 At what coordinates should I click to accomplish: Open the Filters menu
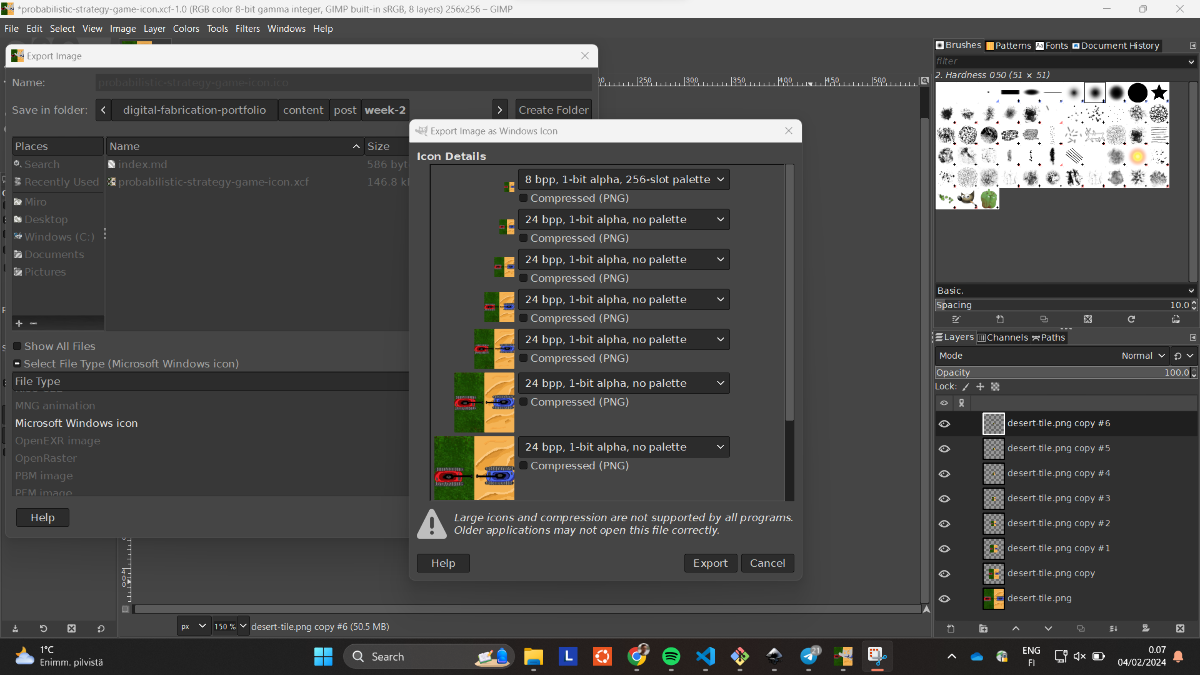click(247, 29)
